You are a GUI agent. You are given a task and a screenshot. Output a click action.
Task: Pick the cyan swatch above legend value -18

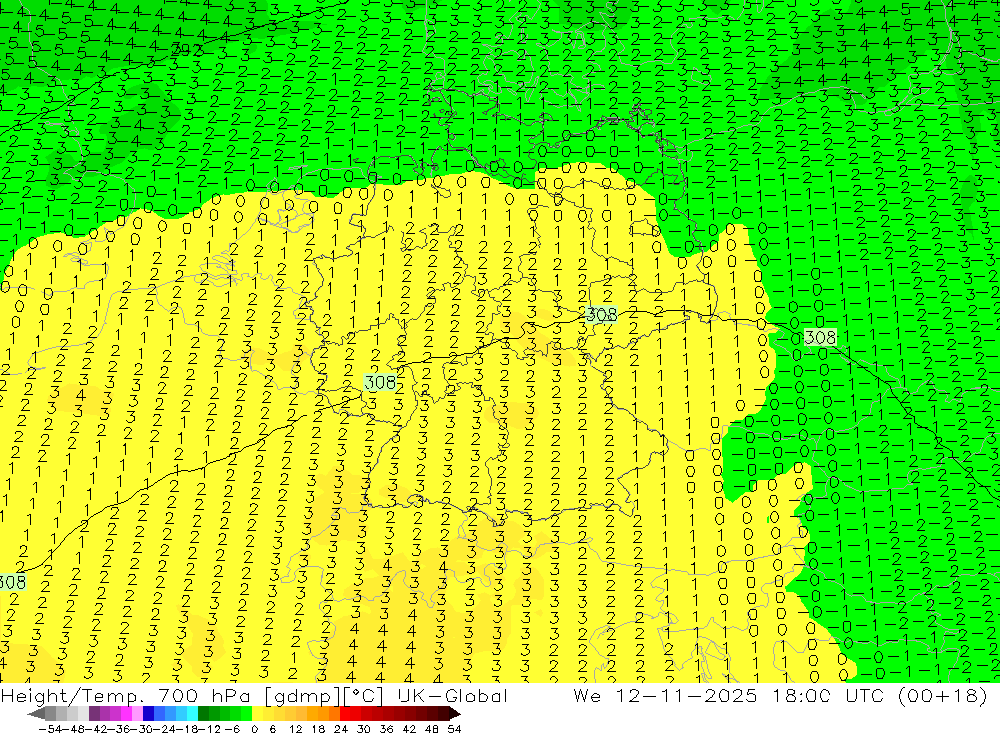tap(192, 713)
